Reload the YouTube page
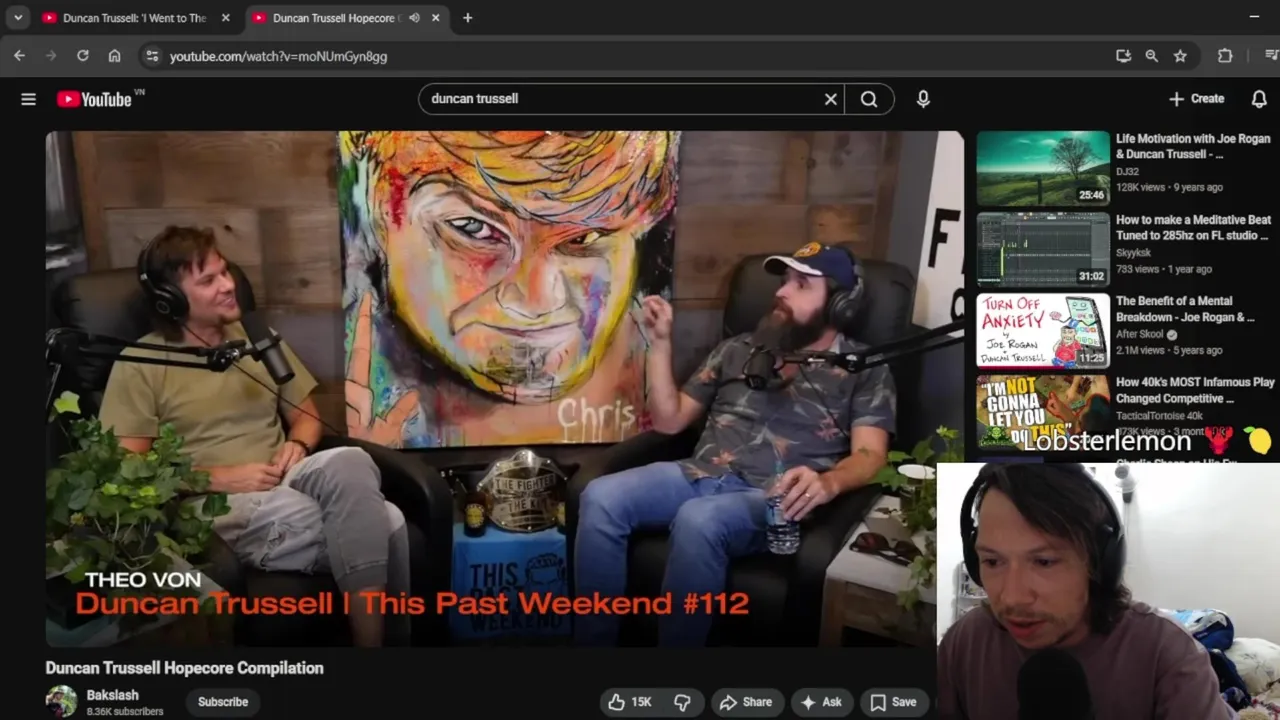1280x720 pixels. pos(83,56)
